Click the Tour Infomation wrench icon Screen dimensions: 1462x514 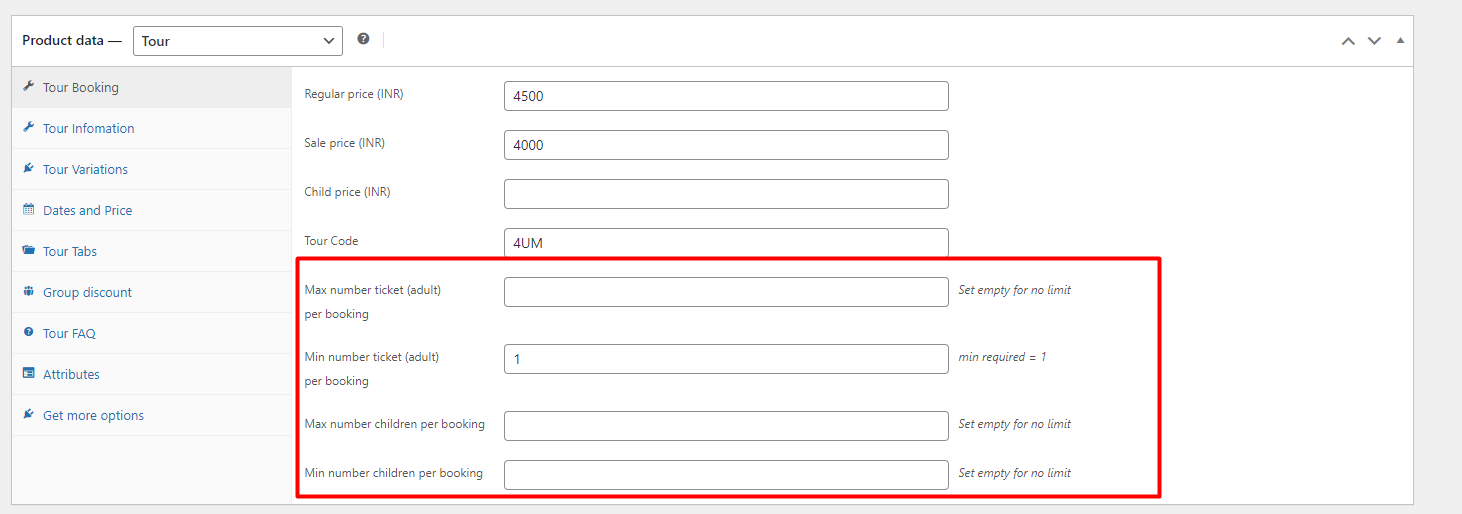(x=28, y=127)
